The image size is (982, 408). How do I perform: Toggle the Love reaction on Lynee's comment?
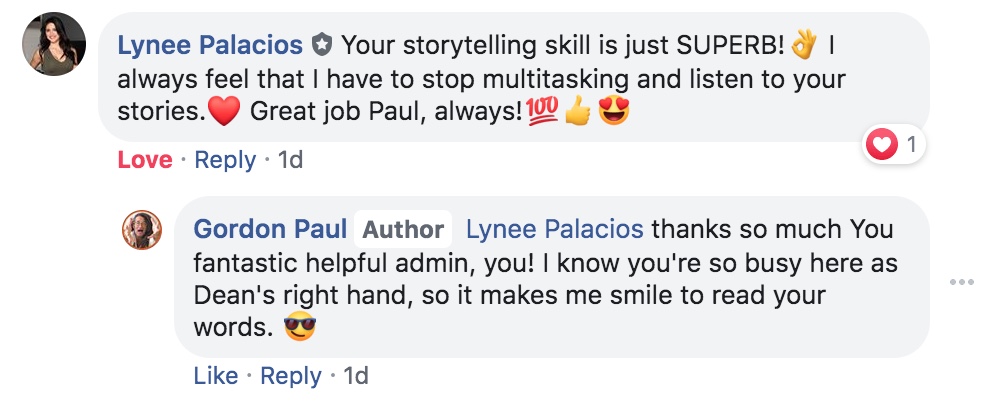tap(145, 160)
